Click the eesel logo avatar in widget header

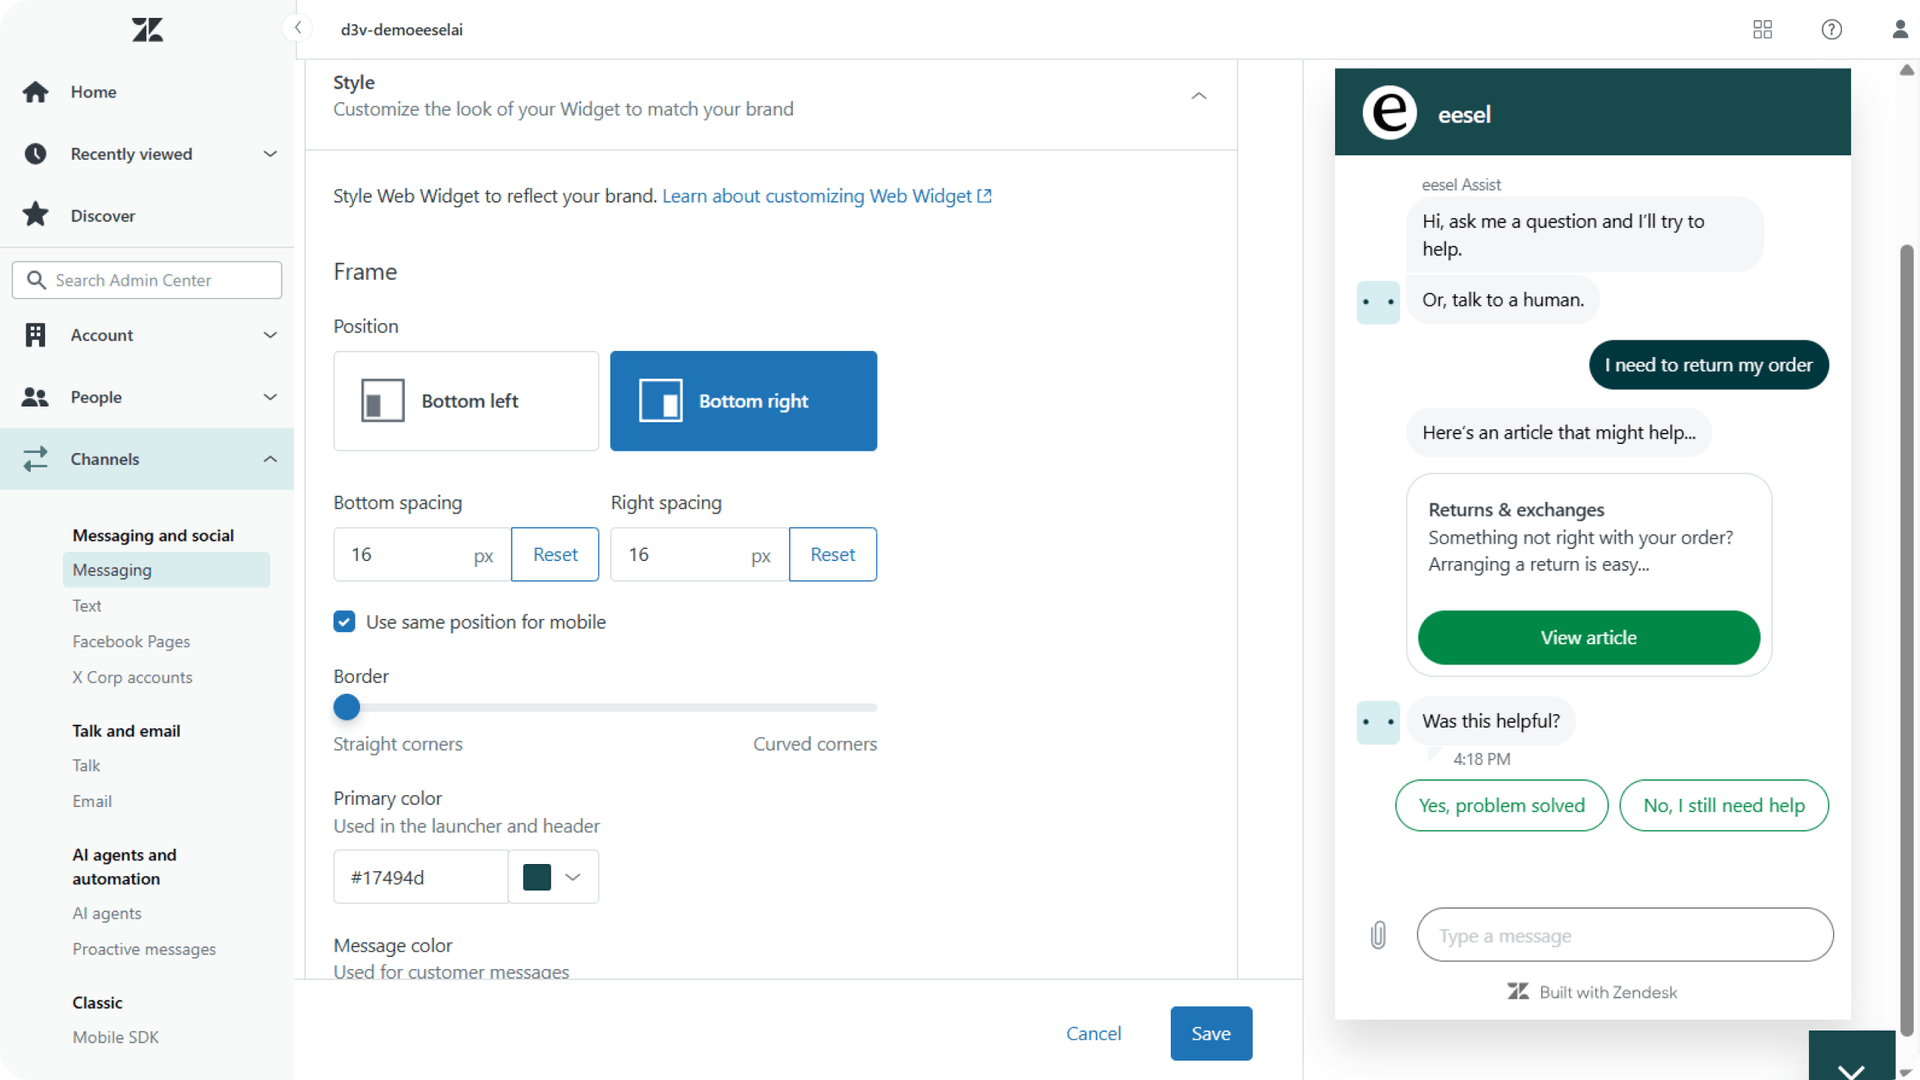[1389, 112]
